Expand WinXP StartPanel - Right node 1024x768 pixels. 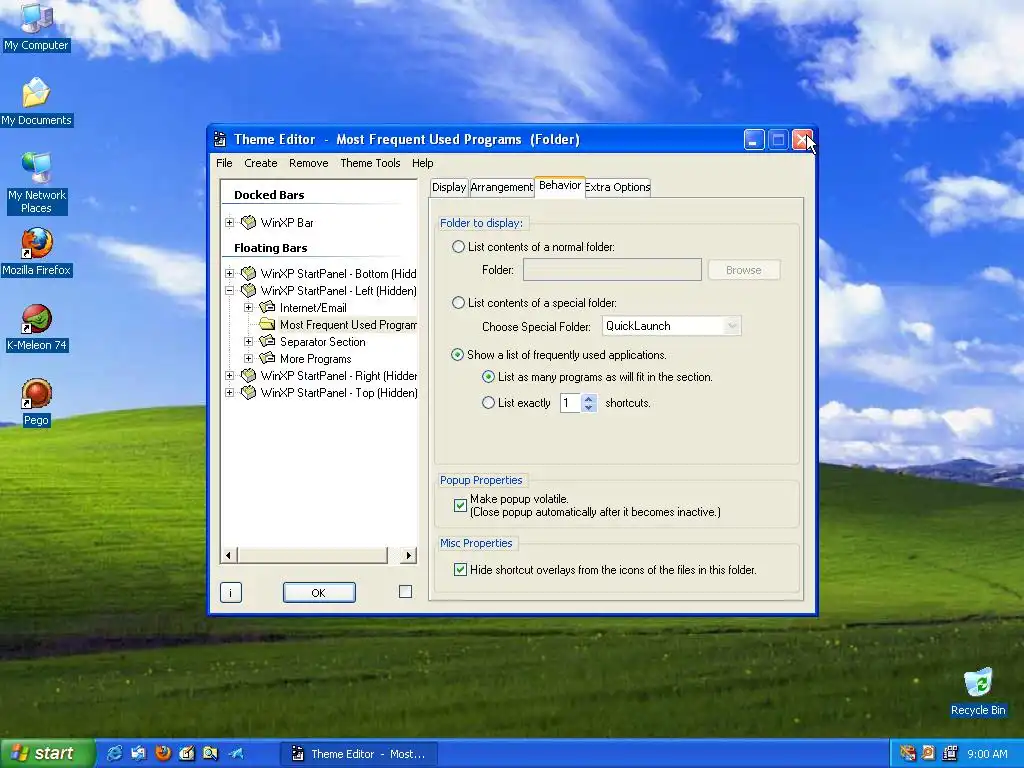tap(229, 376)
